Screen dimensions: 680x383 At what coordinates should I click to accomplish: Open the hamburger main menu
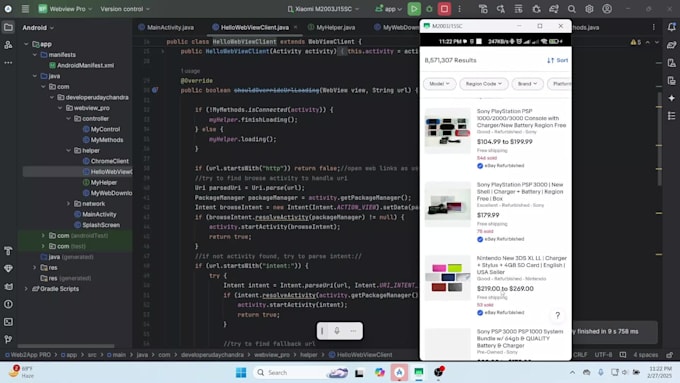click(25, 9)
